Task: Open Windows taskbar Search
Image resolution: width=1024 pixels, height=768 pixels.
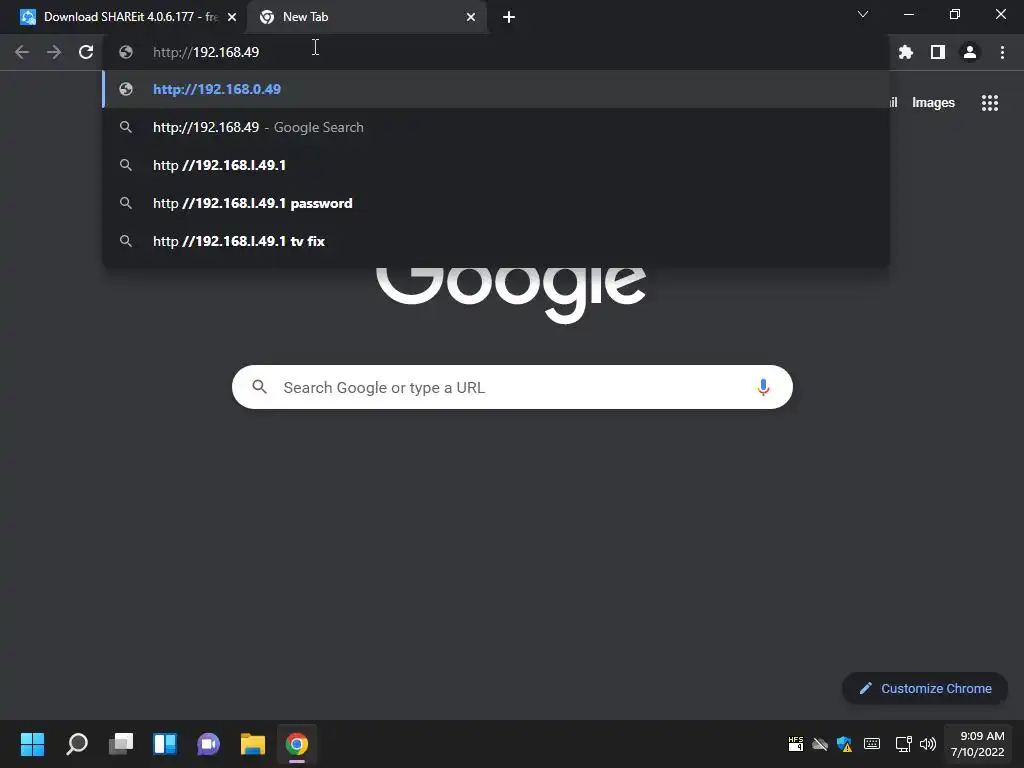Action: point(77,744)
